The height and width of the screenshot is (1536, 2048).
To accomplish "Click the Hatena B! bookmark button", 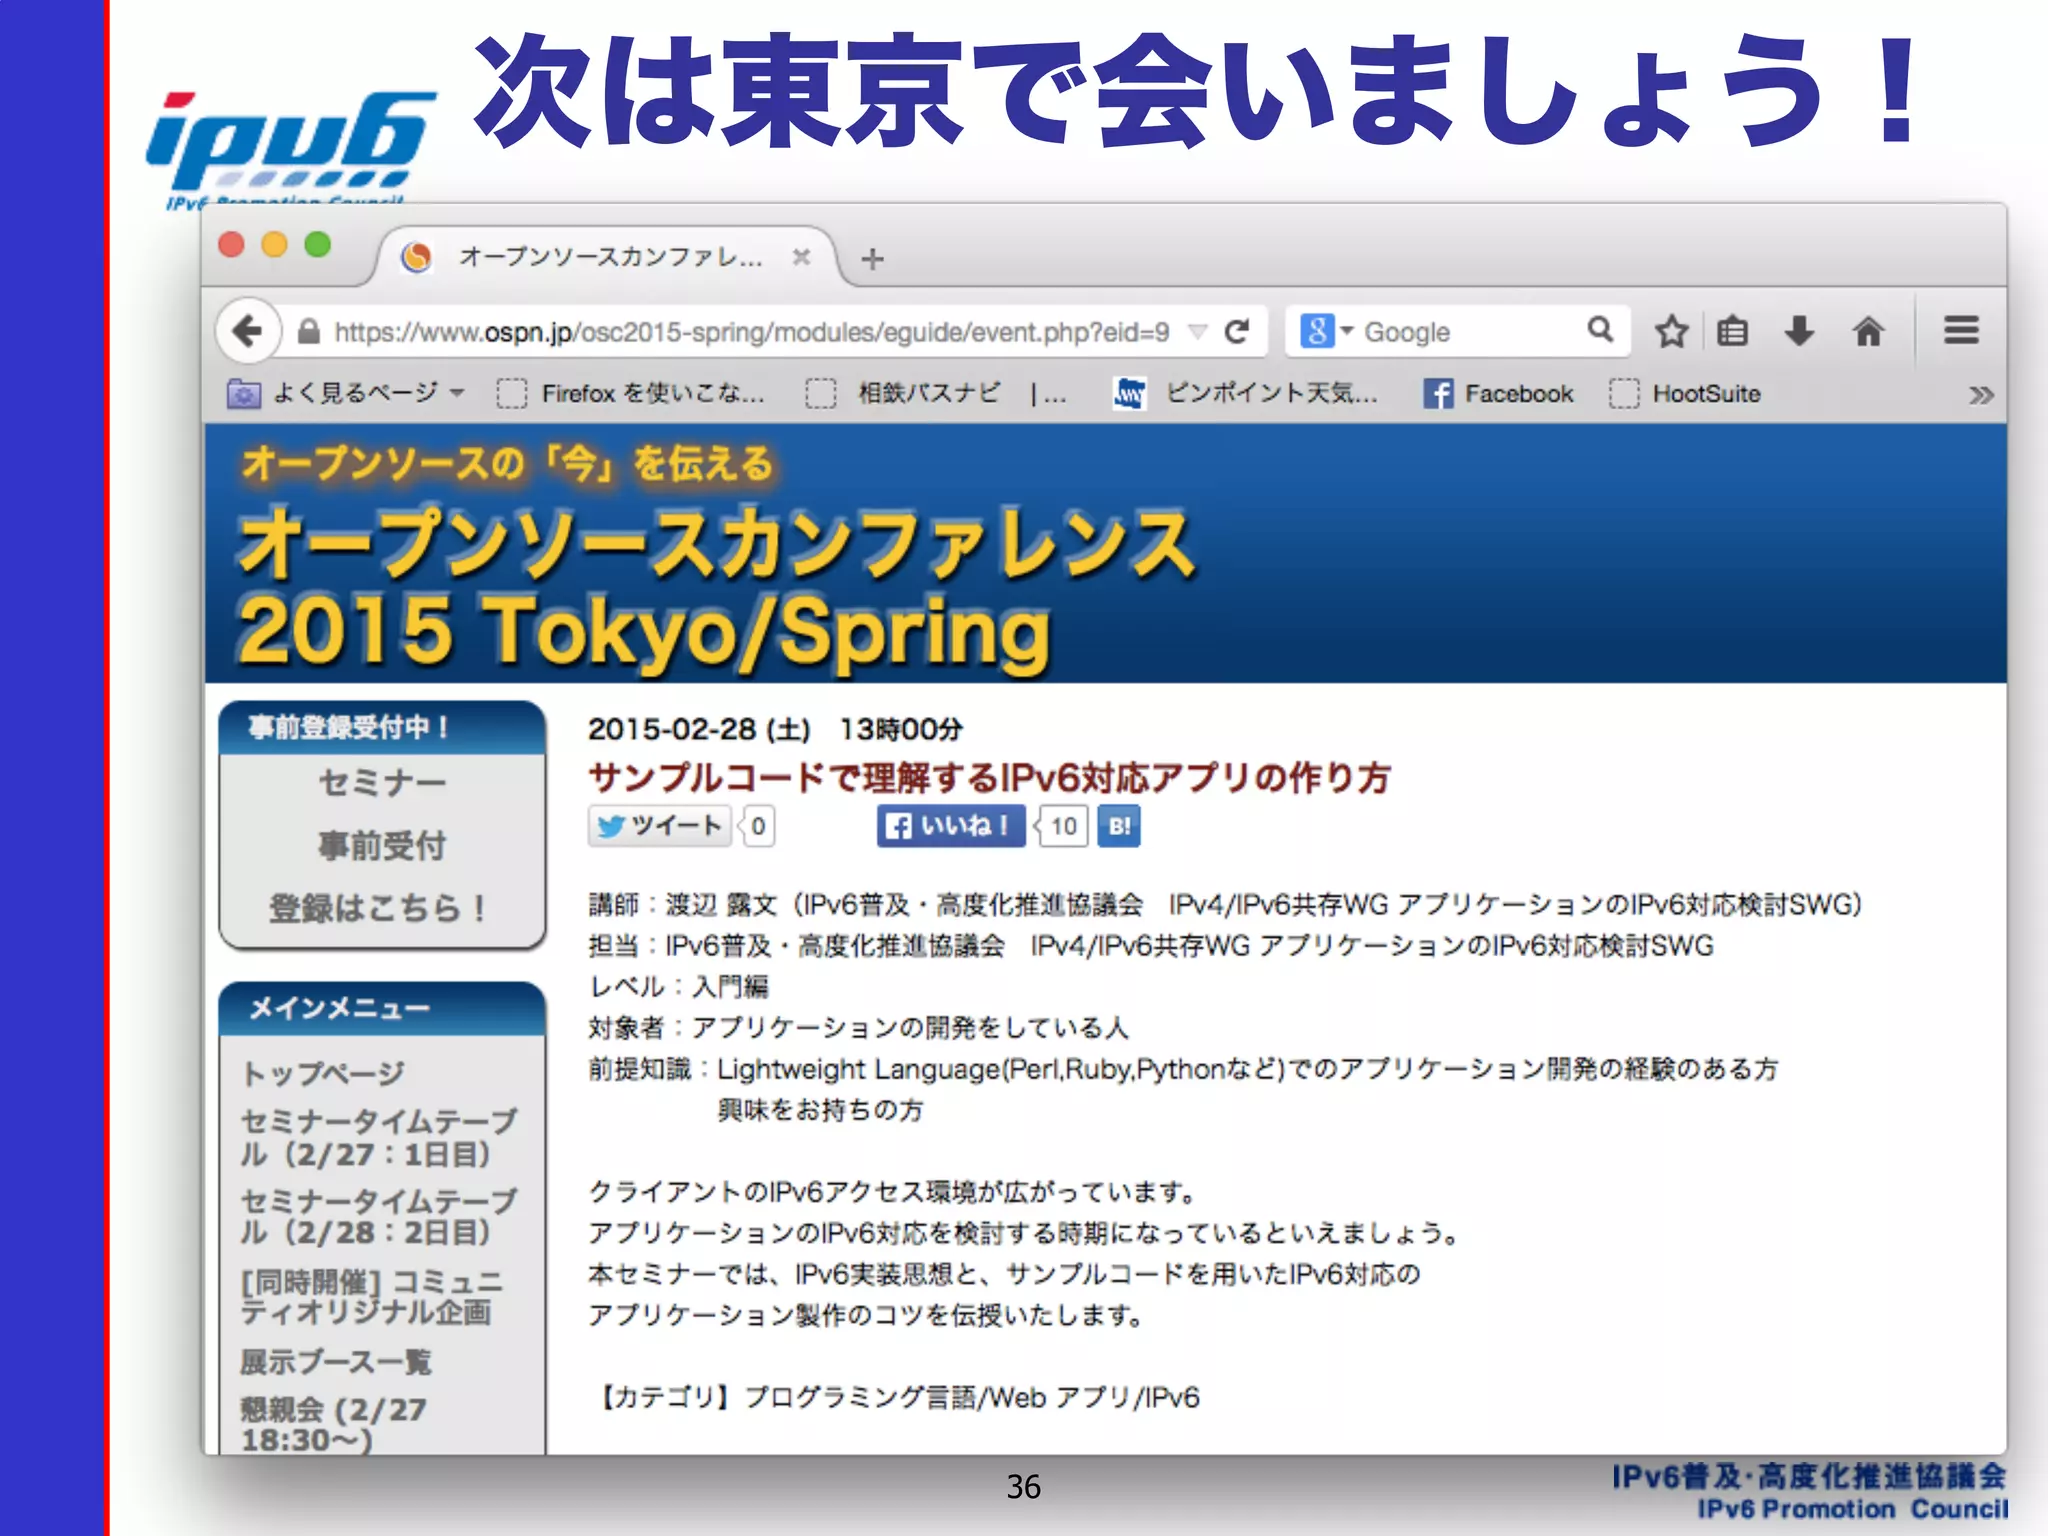I will (1119, 826).
